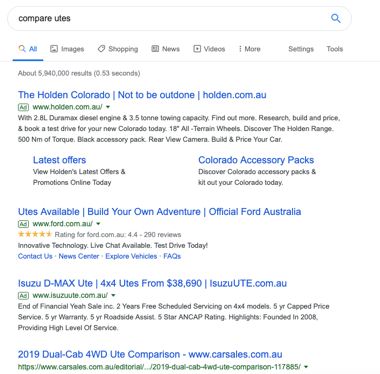Open The Holden Colorado ad headline
Viewport: 380px width, 374px height.
(x=142, y=95)
